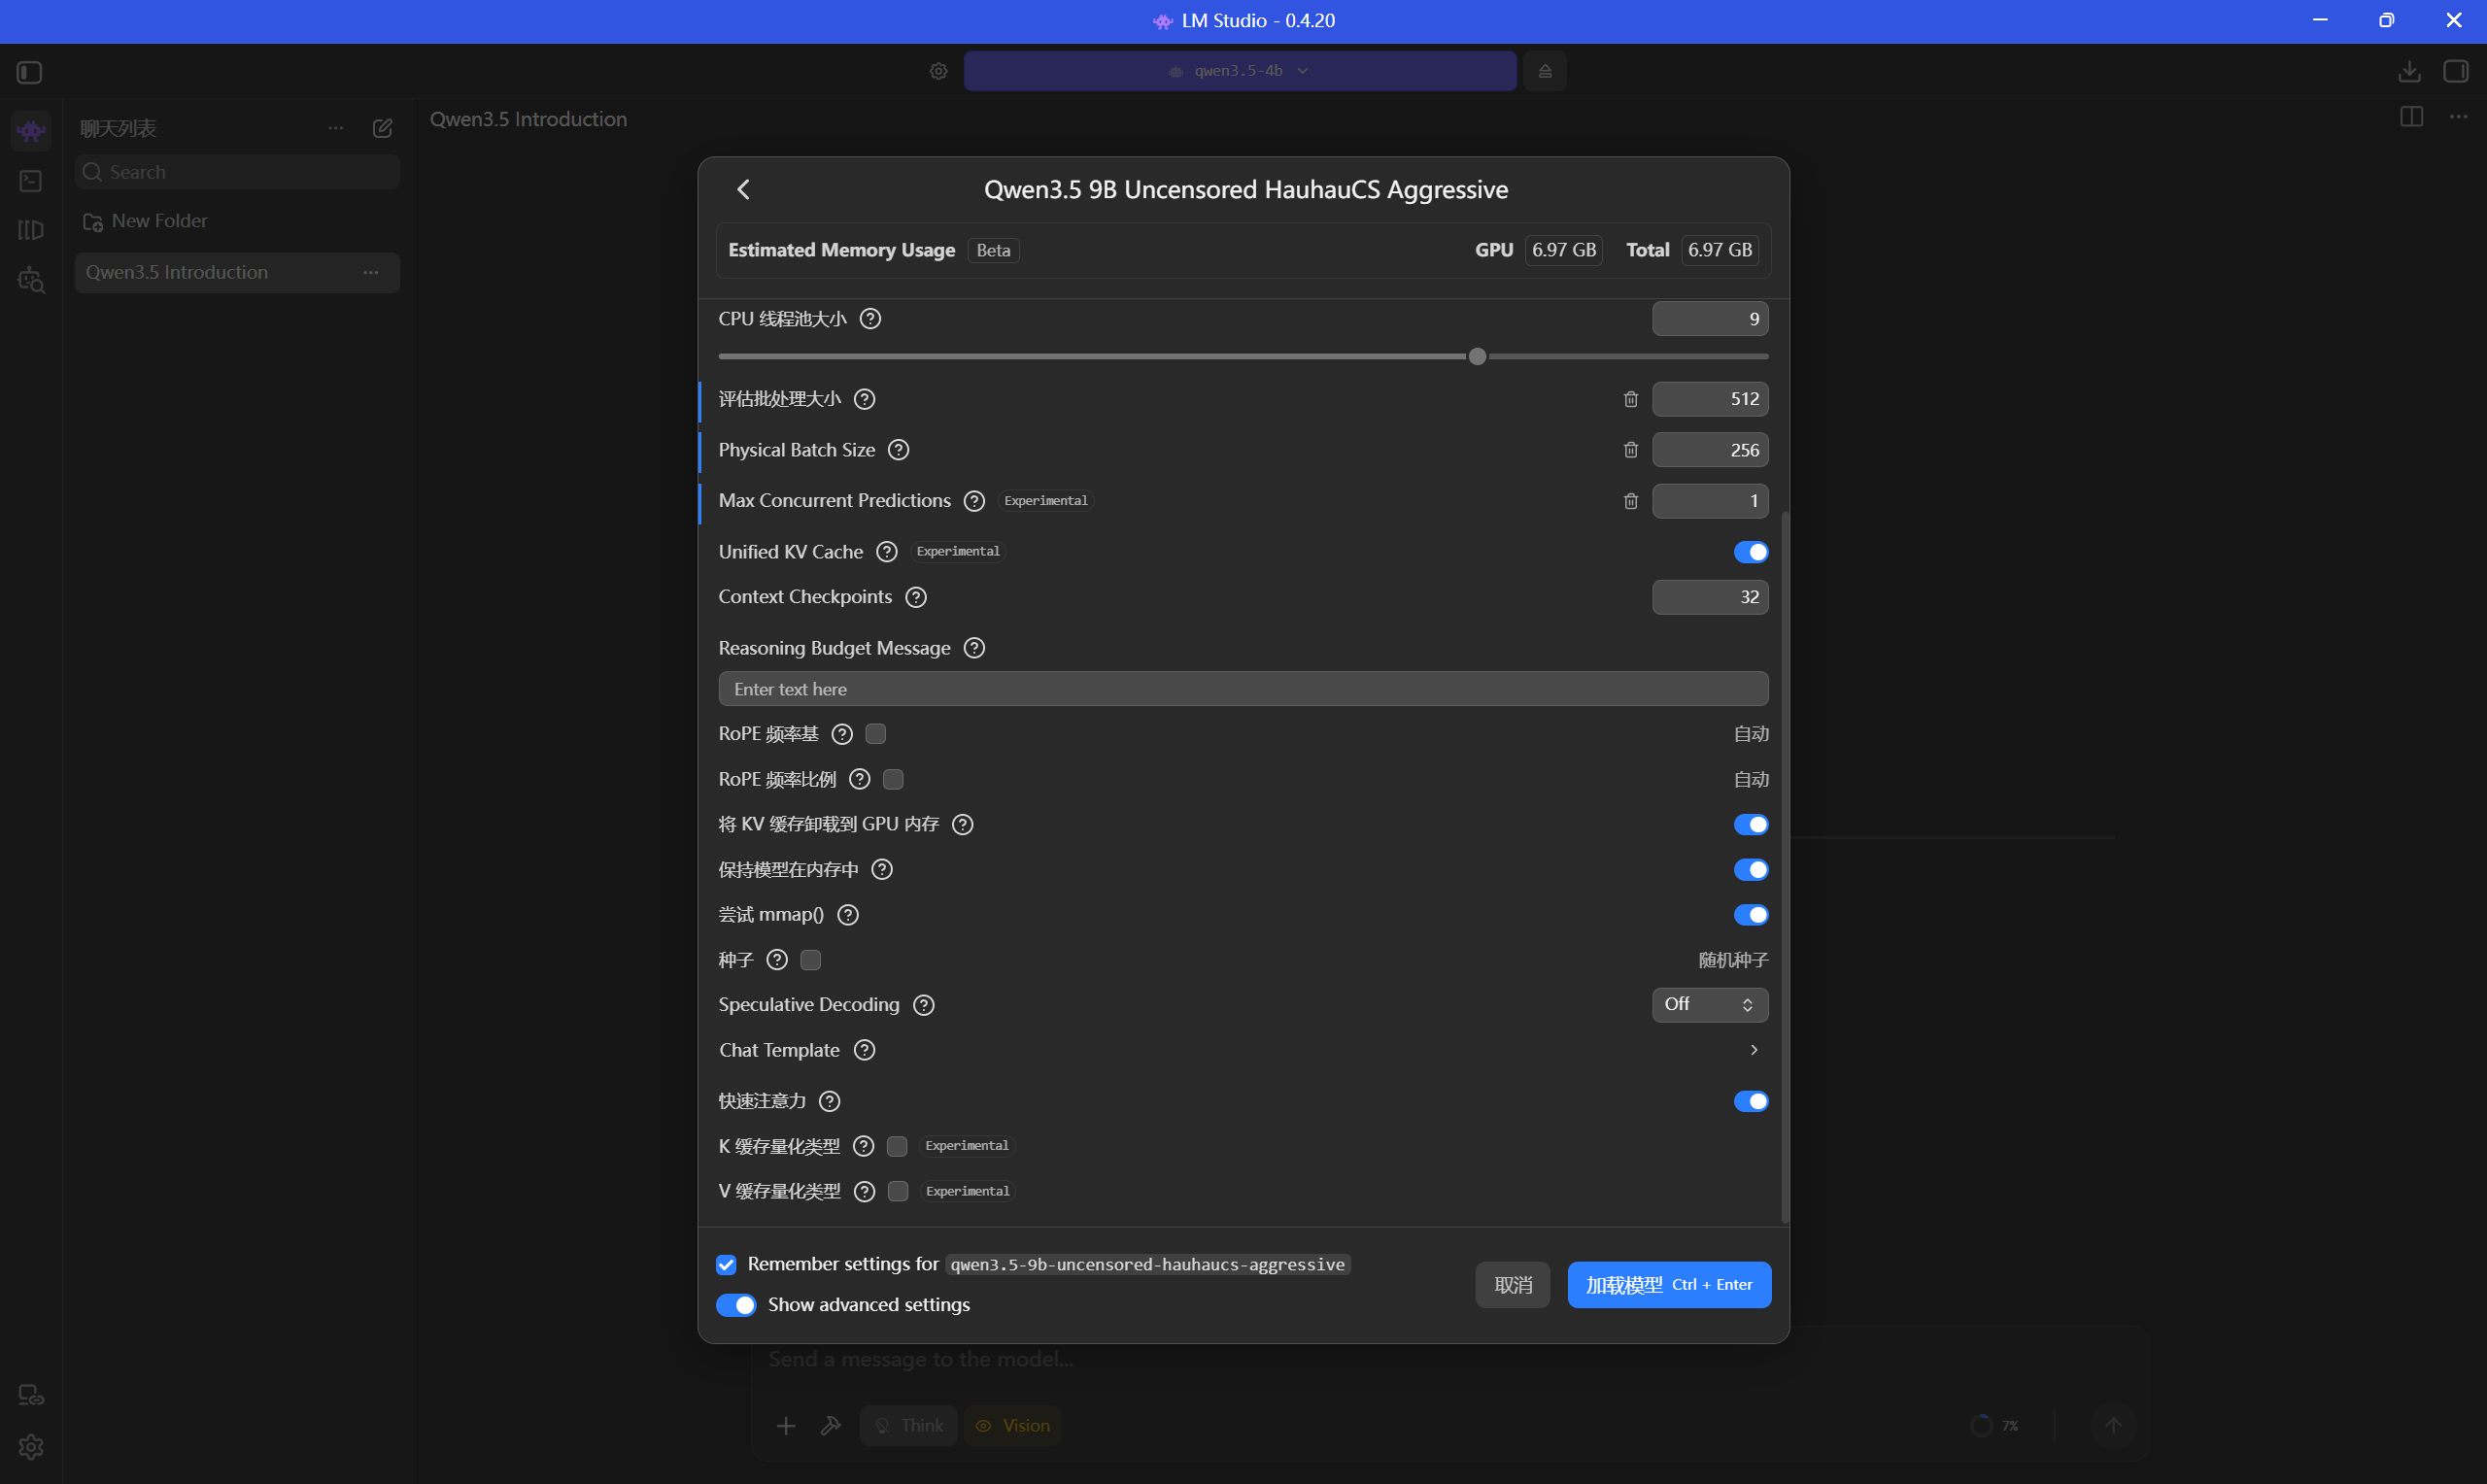Enable the 种子 checkbox
Viewport: 2487px width, 1484px height.
point(811,960)
